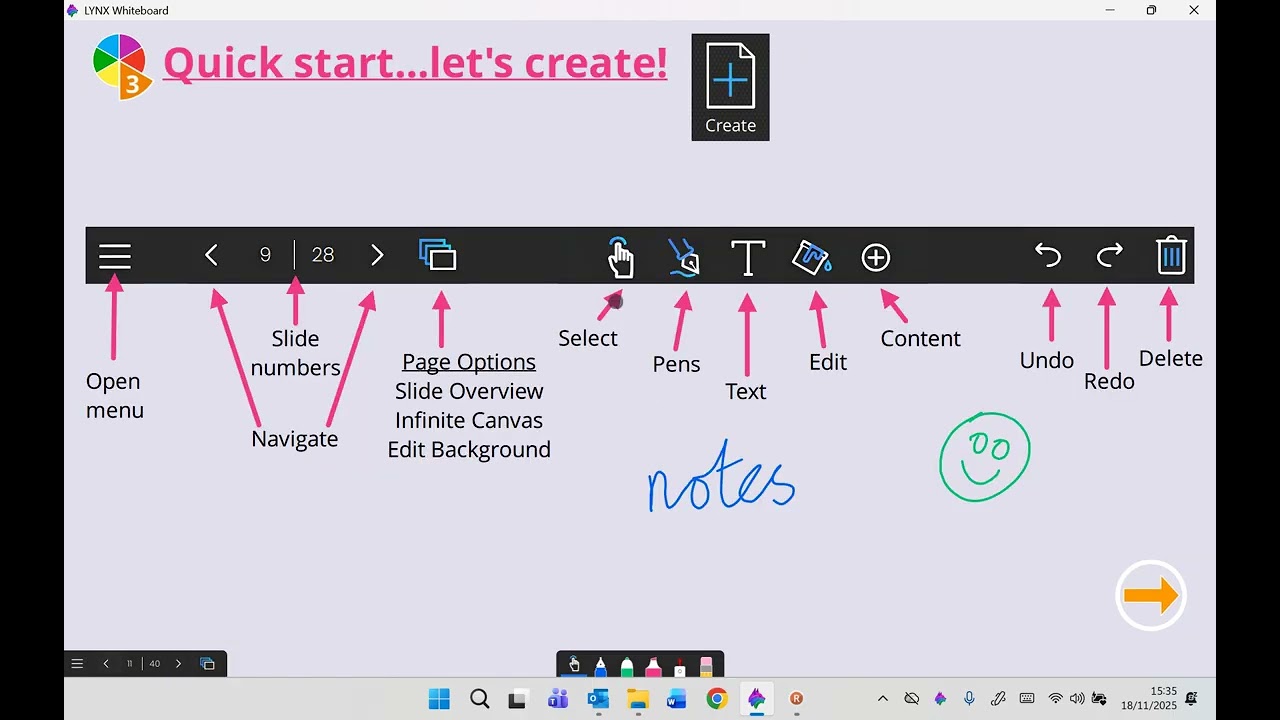
Task: Click the Quick start title link
Action: [415, 62]
